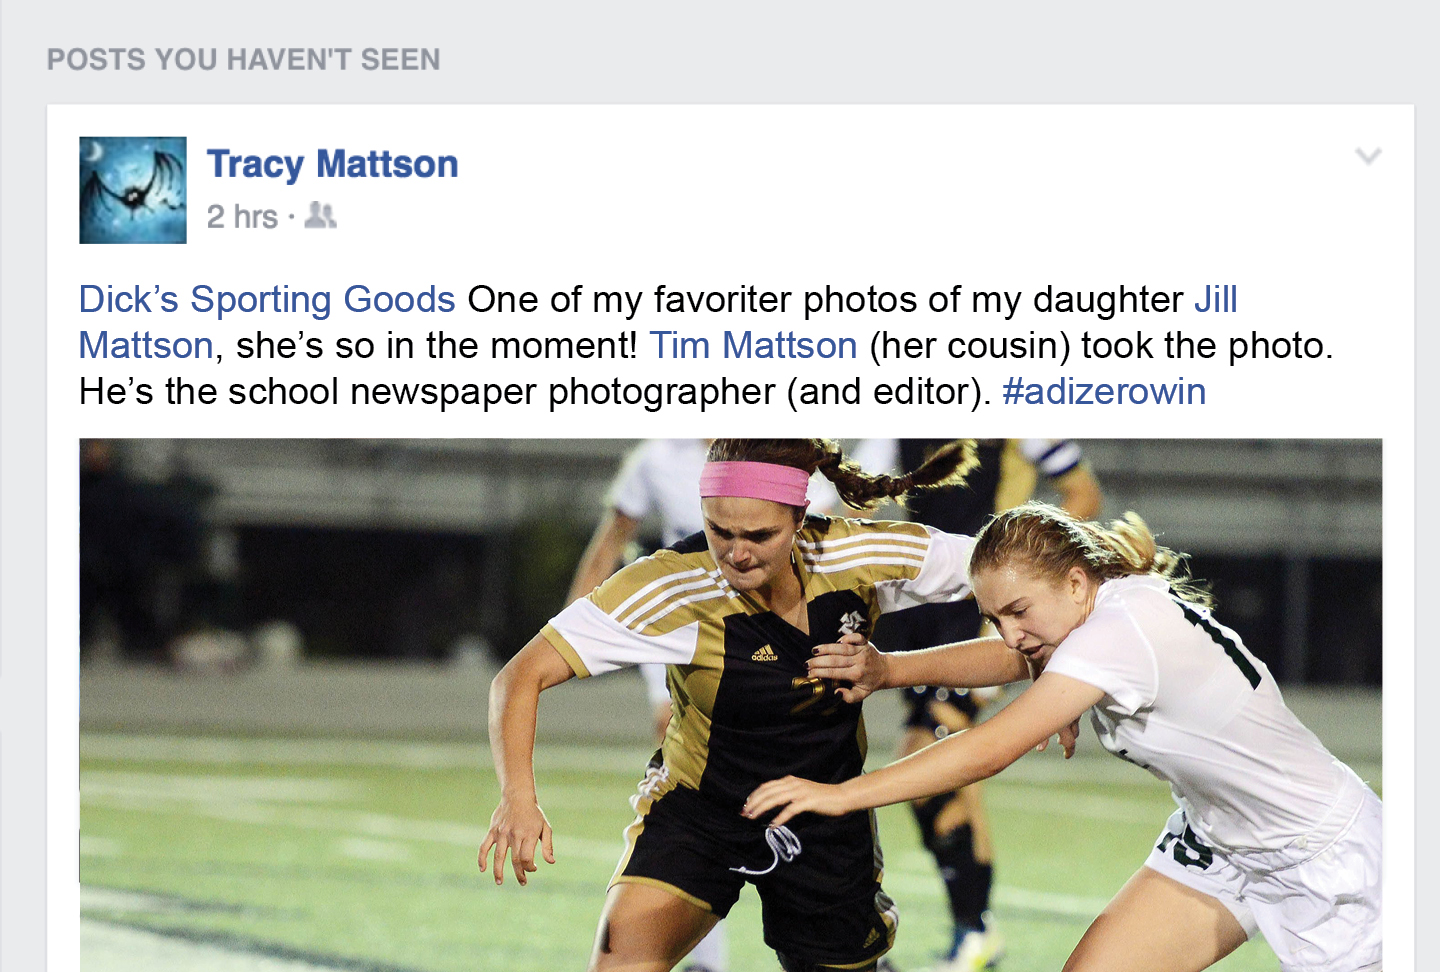Open Tracy Mattson's bat profile picture
The height and width of the screenshot is (972, 1440).
(133, 190)
